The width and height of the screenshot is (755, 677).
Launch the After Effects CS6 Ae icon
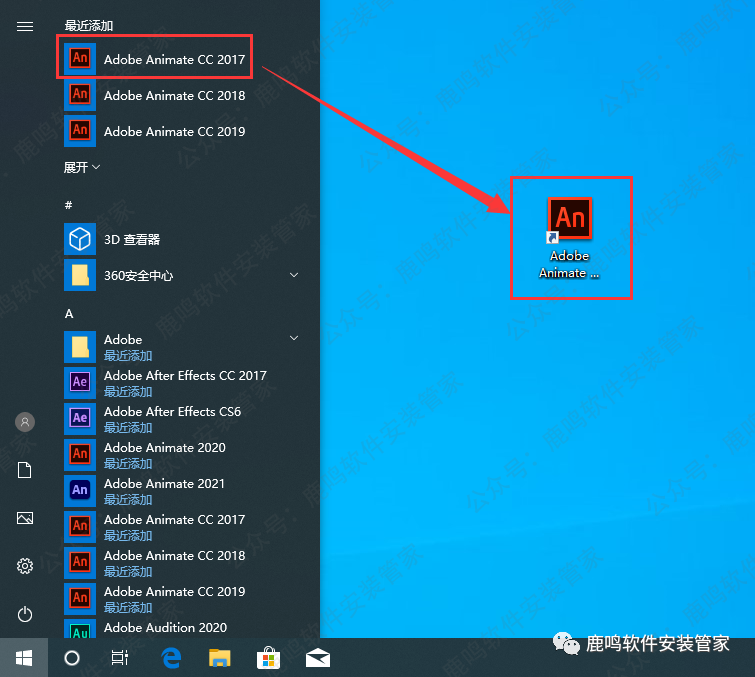pyautogui.click(x=80, y=418)
